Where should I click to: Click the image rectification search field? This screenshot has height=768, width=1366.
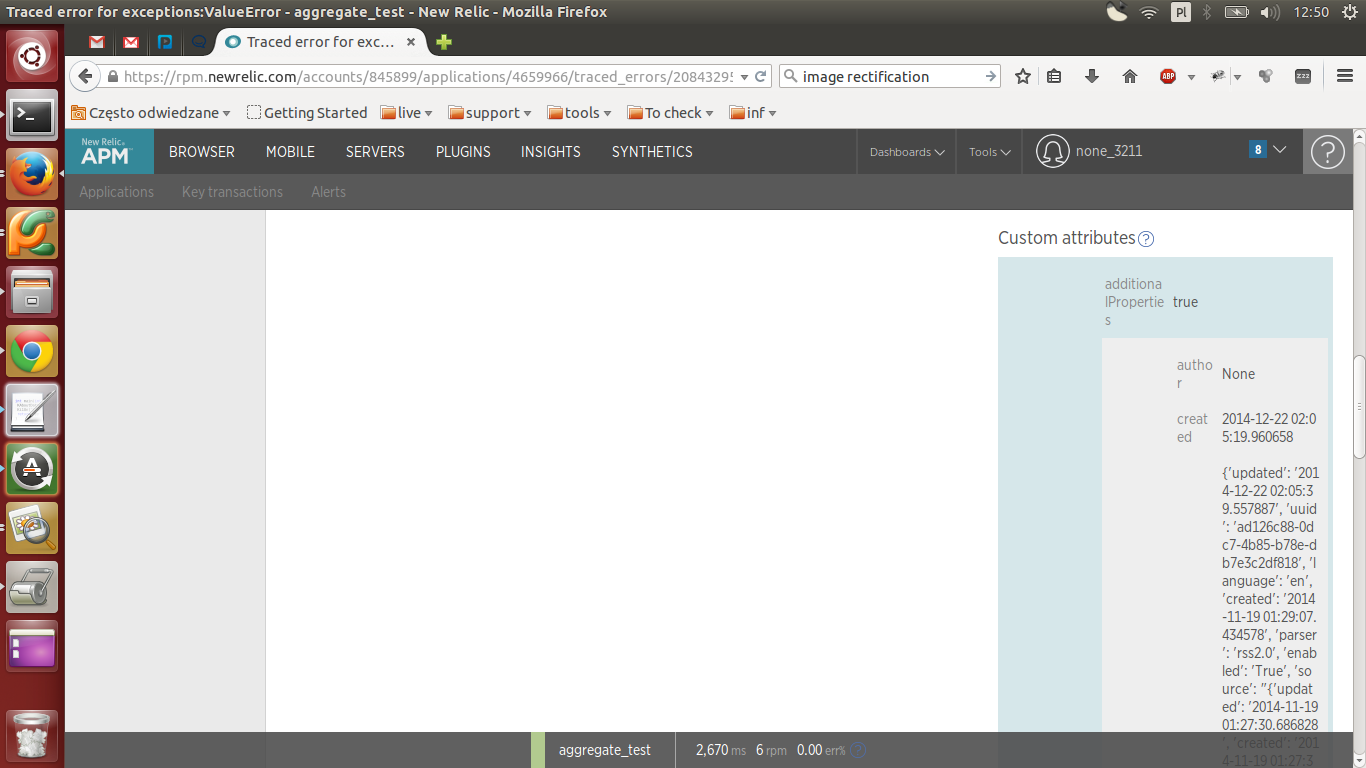[891, 77]
